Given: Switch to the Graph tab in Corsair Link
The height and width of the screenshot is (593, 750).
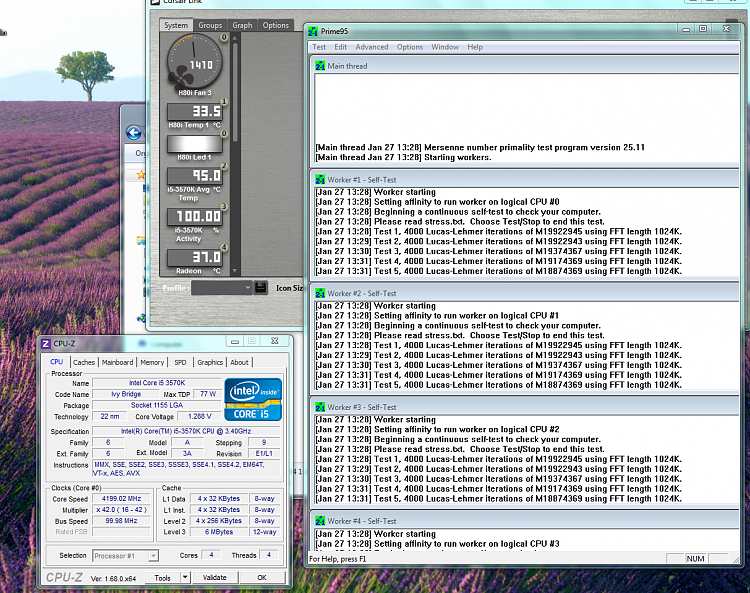Looking at the screenshot, I should point(243,25).
